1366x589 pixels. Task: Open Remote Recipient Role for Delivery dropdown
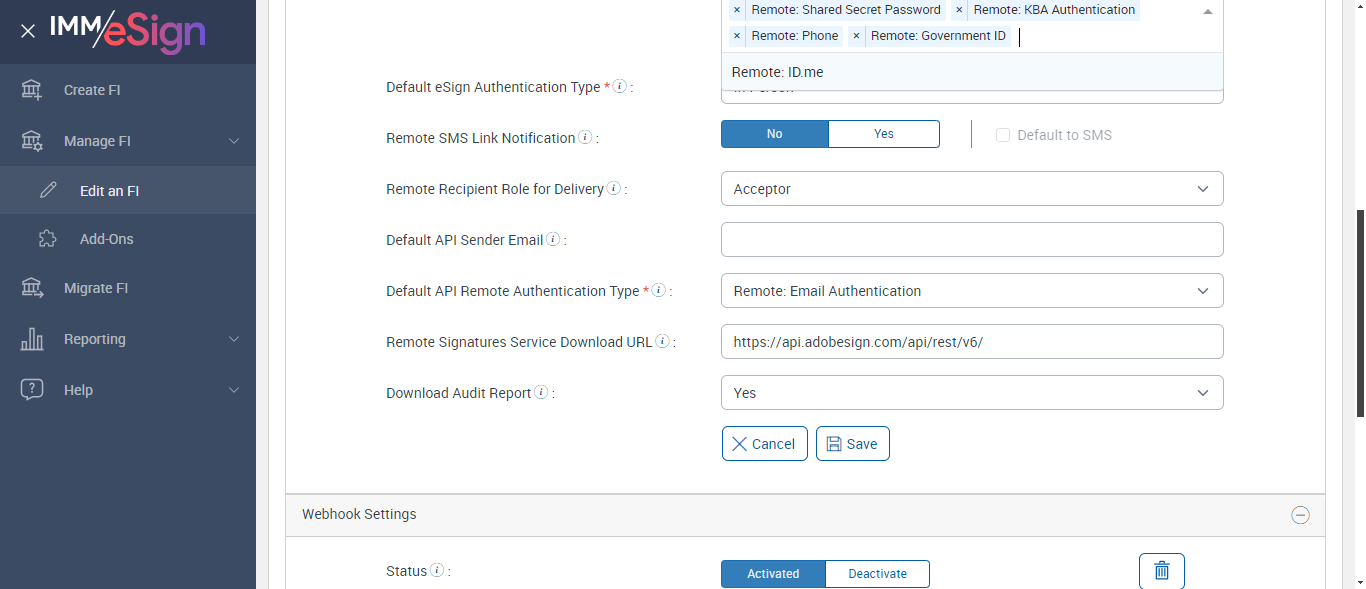pyautogui.click(x=971, y=189)
